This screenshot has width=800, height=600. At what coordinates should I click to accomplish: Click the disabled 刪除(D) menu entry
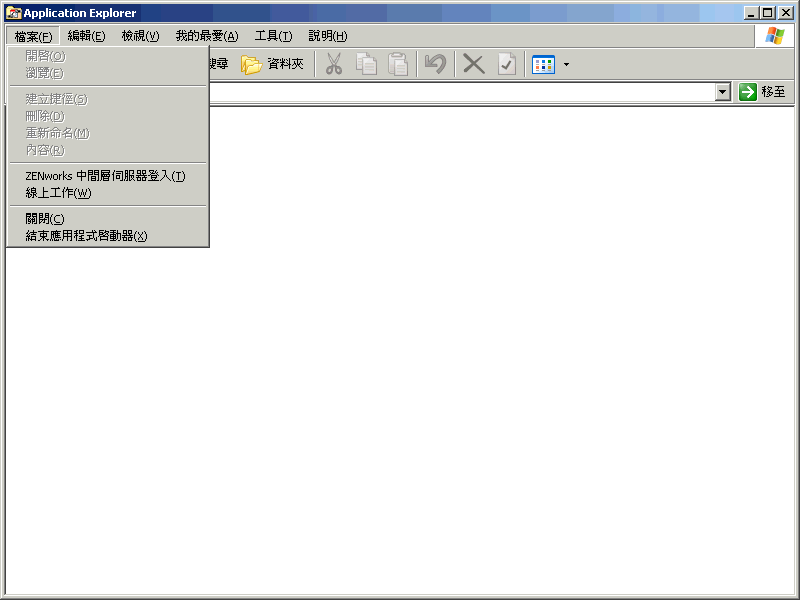pos(108,116)
